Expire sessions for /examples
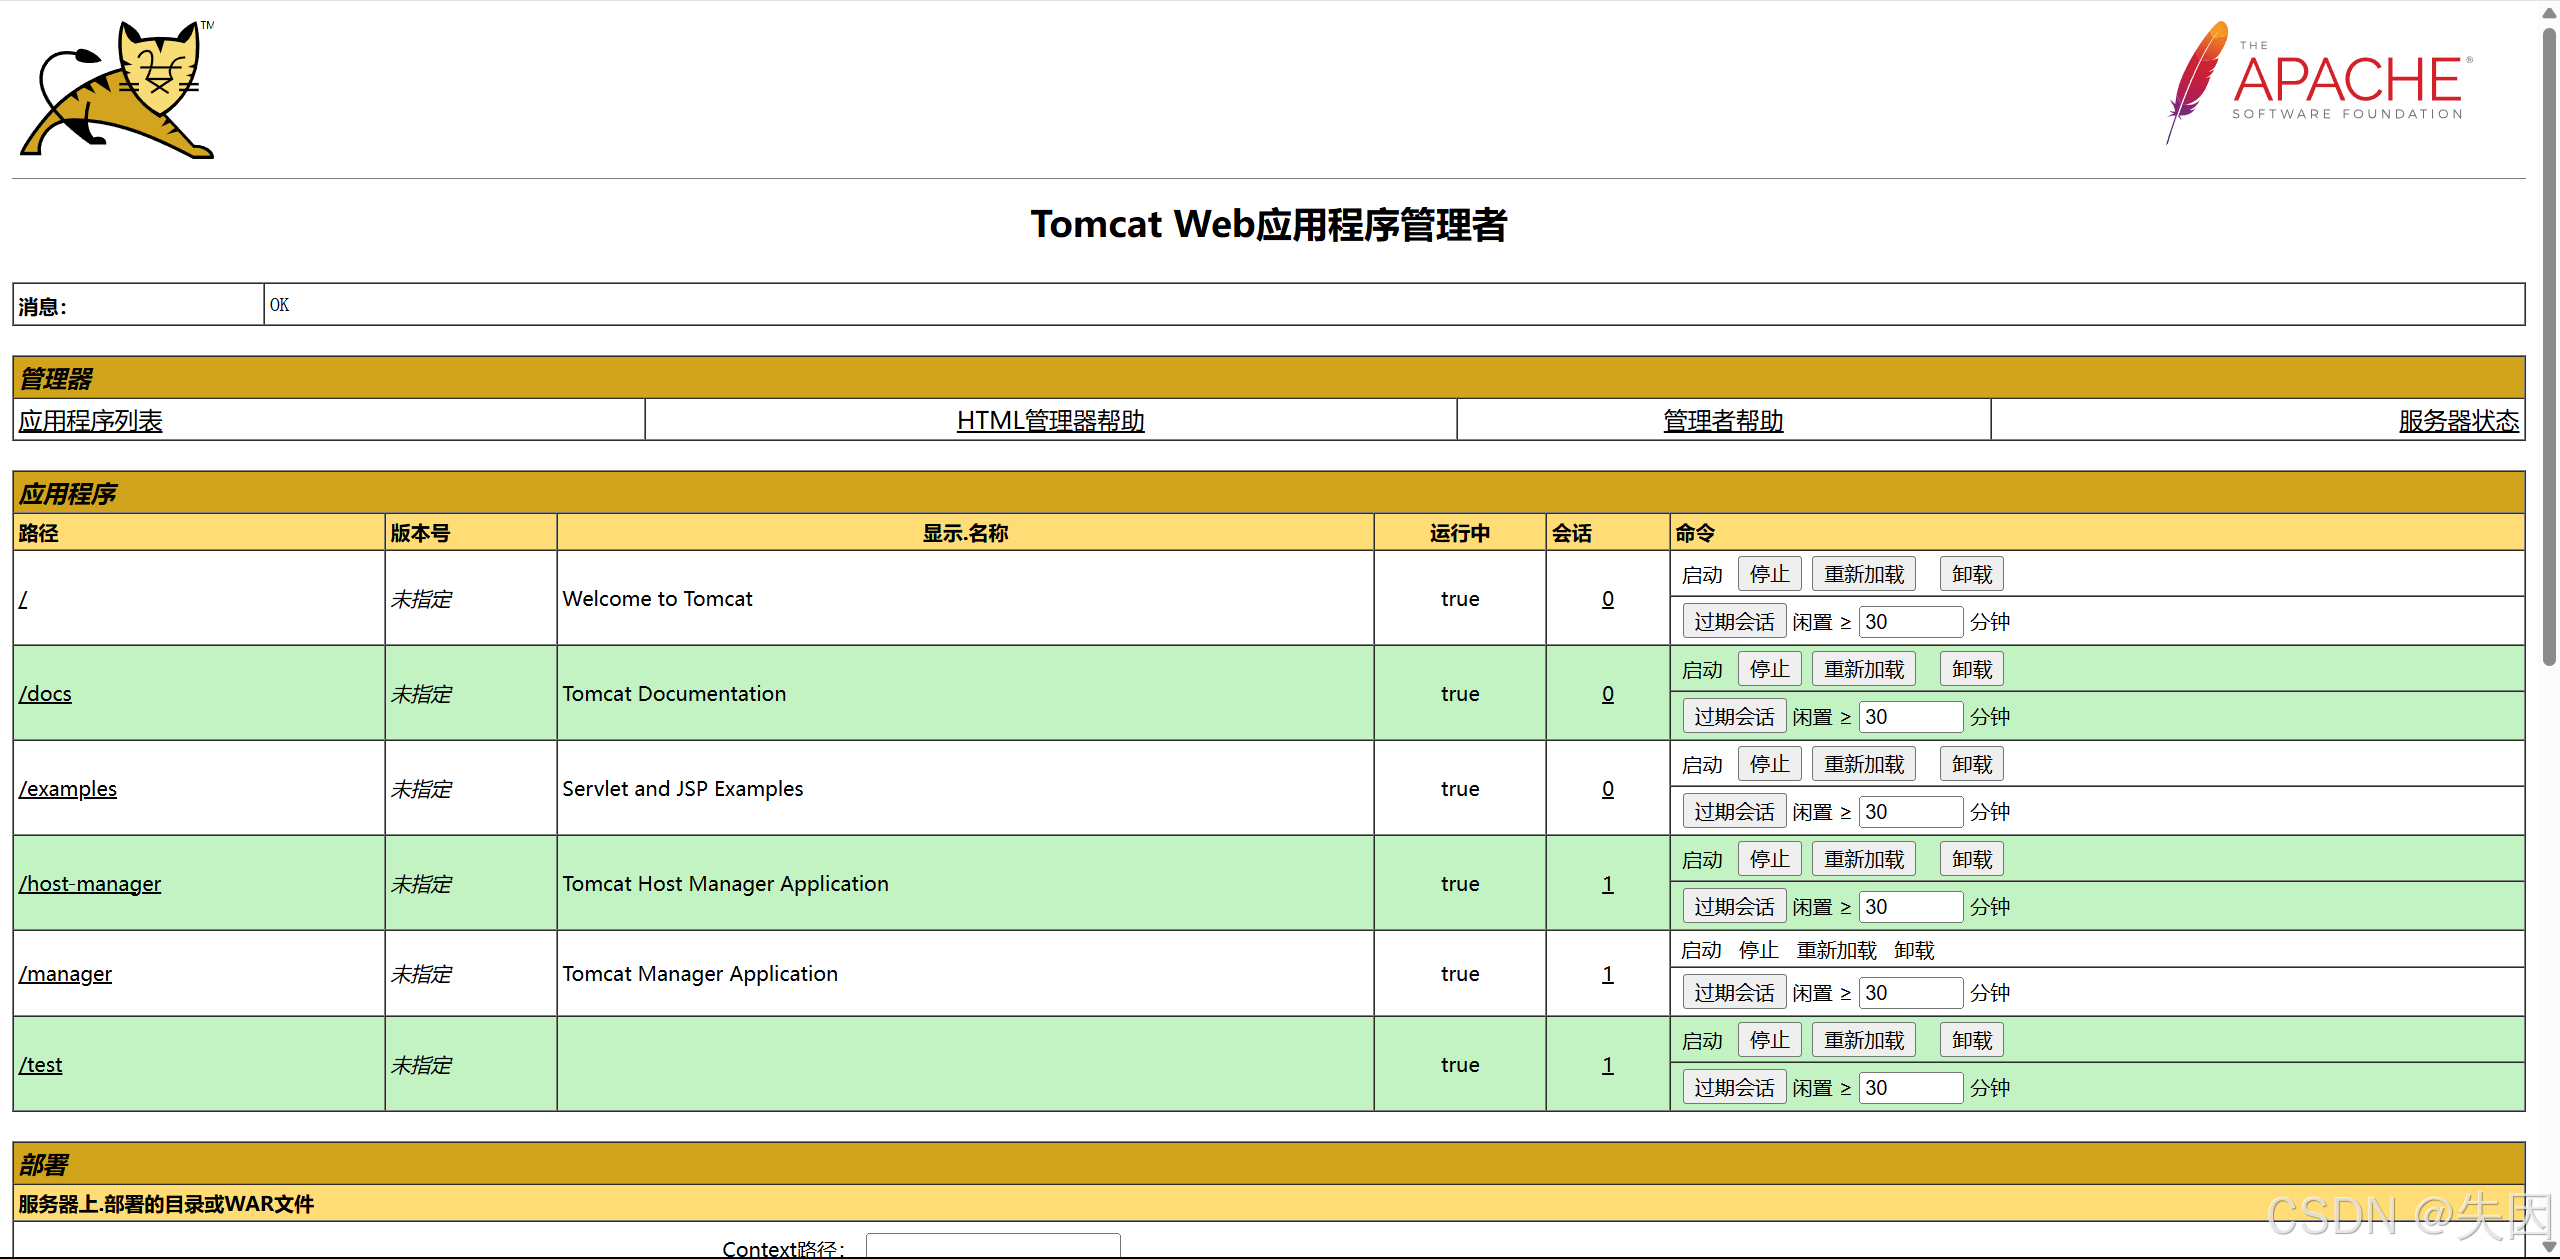Image resolution: width=2560 pixels, height=1259 pixels. pos(1734,811)
